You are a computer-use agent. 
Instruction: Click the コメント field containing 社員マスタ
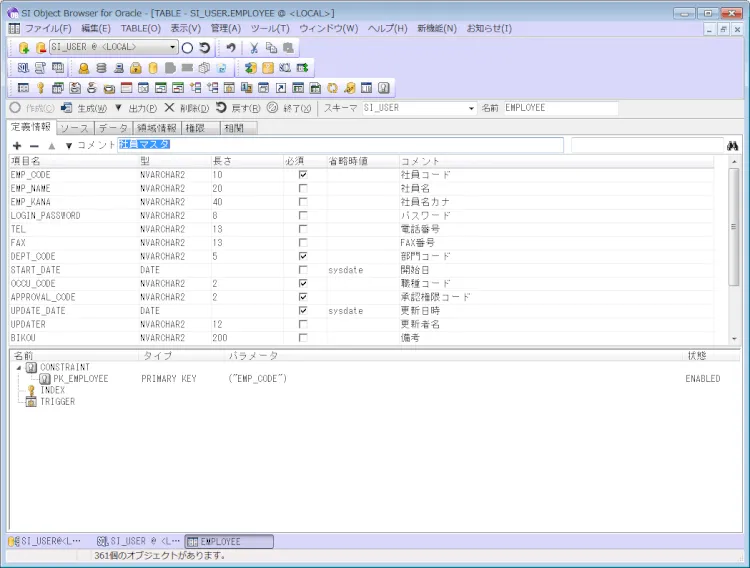coord(340,145)
